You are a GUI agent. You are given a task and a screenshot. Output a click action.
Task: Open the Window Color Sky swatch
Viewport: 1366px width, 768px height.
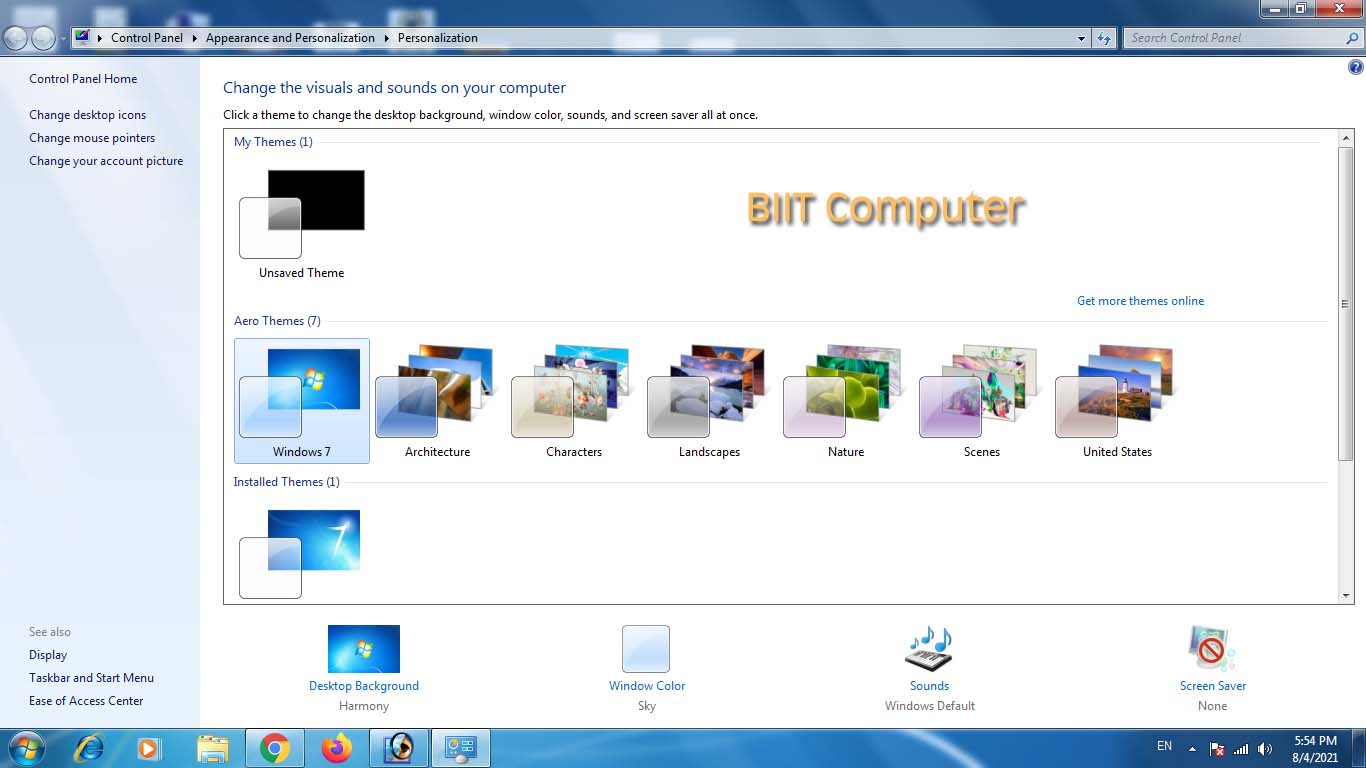(646, 650)
